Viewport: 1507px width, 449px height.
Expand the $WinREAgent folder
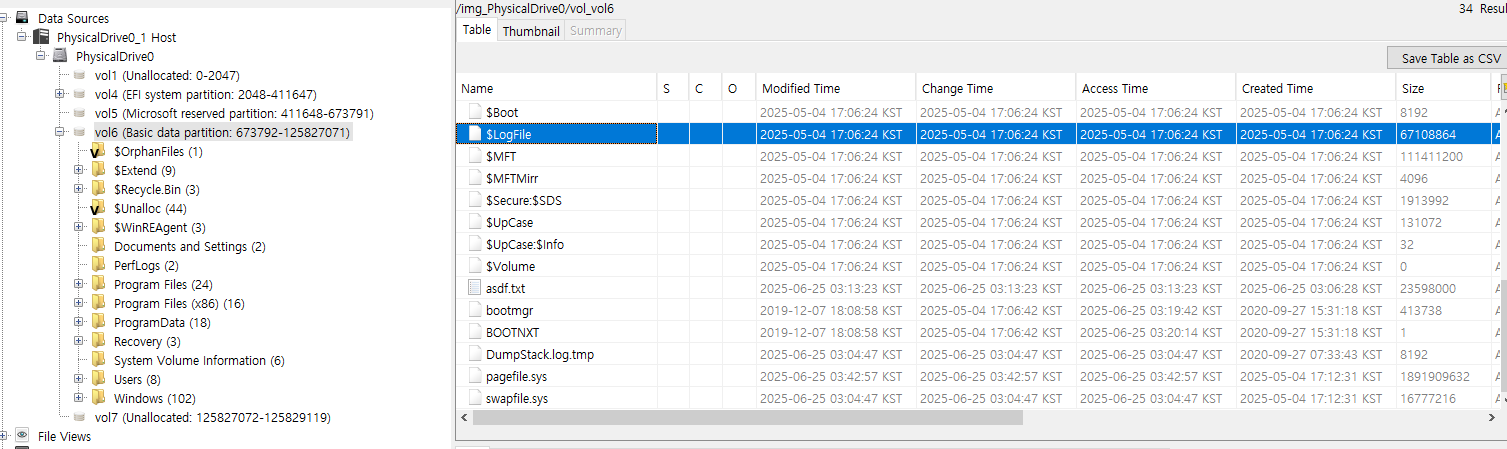79,227
